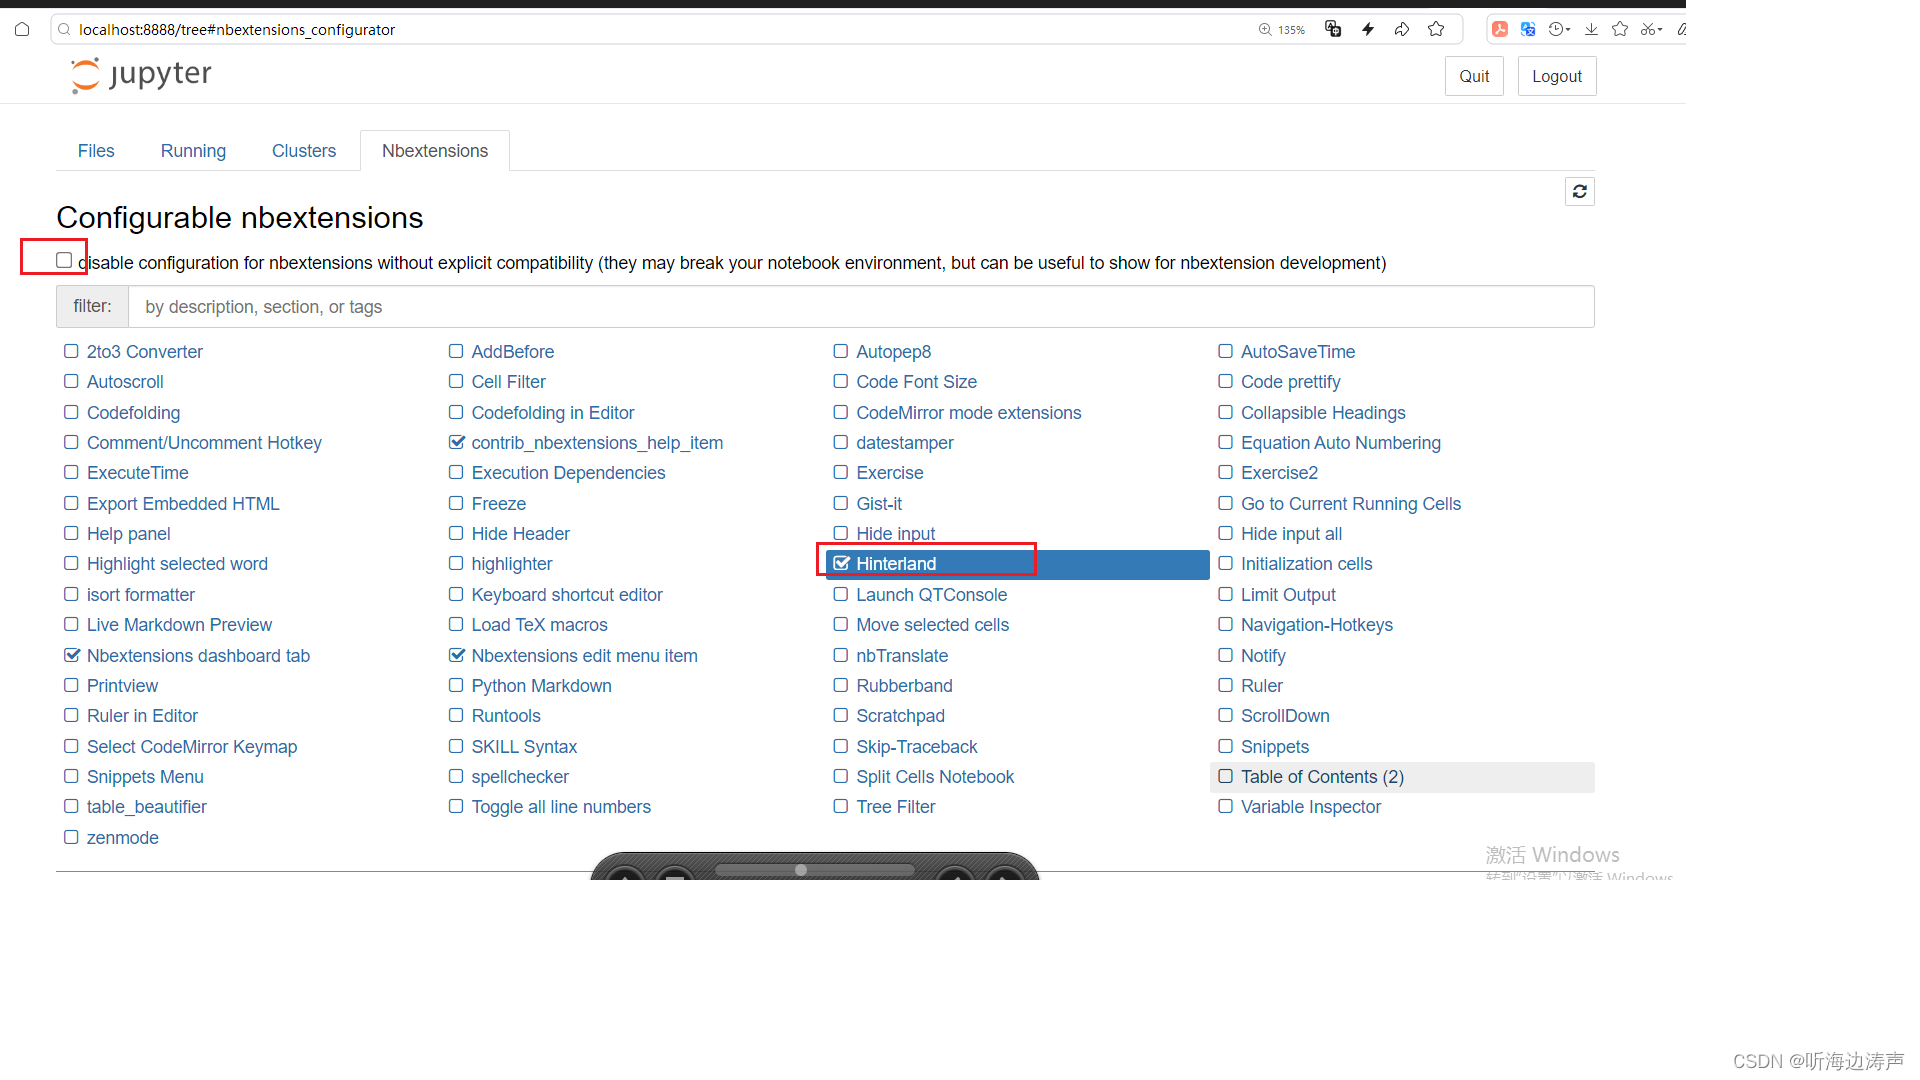This screenshot has height=1080, width=1920.
Task: Enable the 2to3 Converter checkbox
Action: (71, 351)
